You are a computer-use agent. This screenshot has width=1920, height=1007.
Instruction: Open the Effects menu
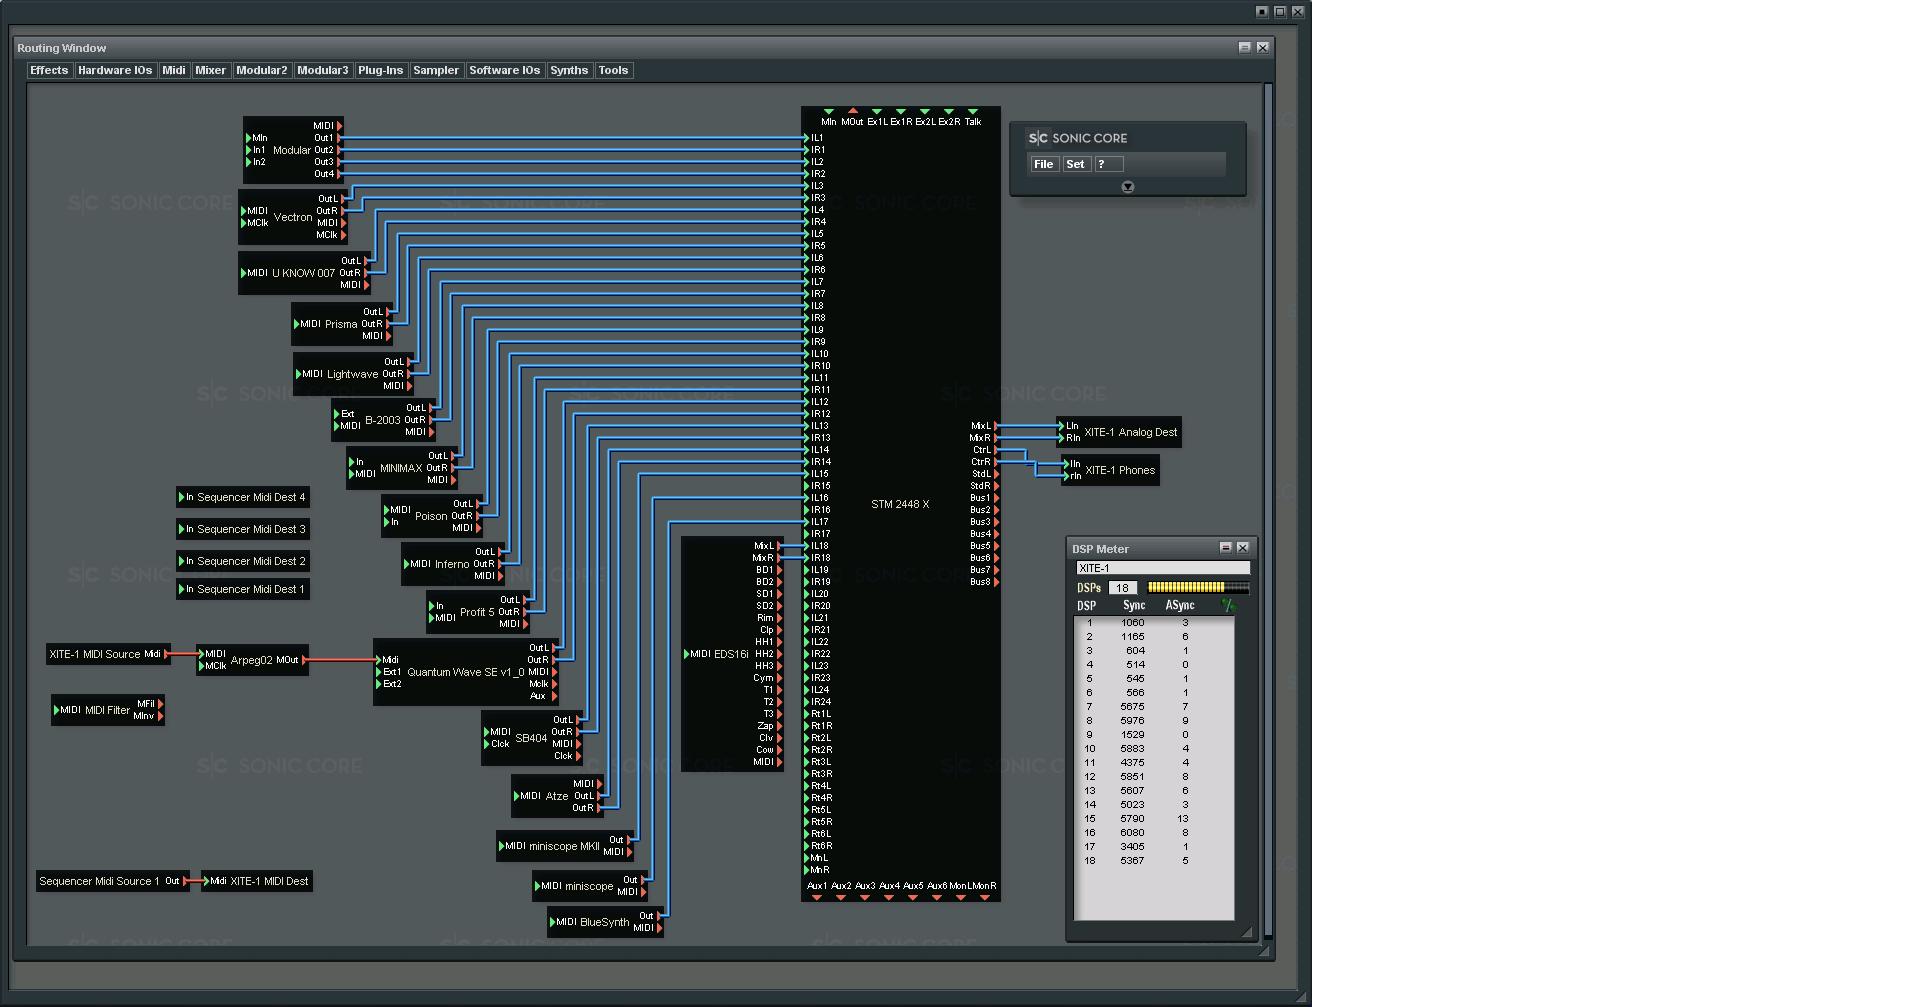(x=49, y=70)
